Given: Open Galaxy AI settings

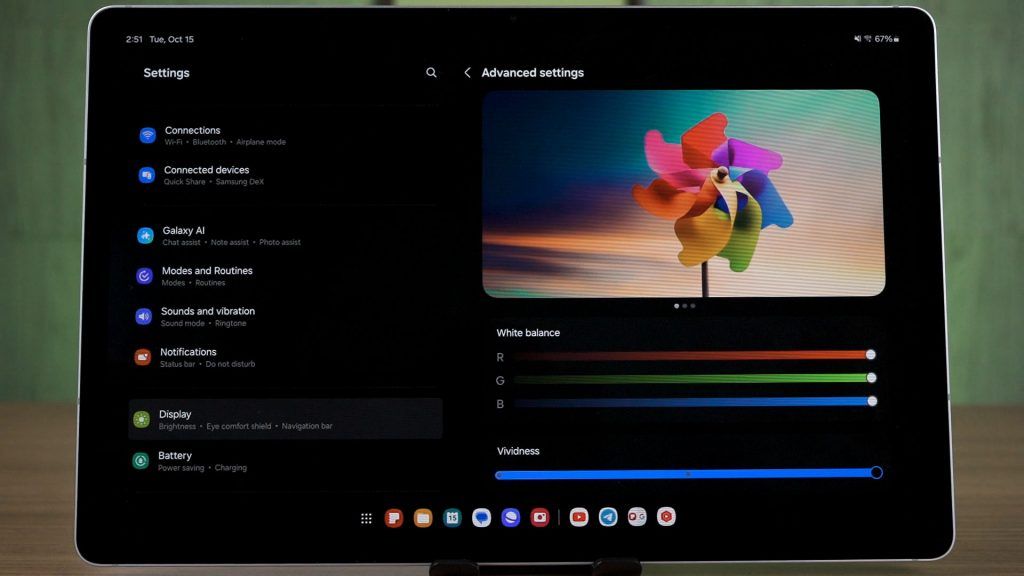Looking at the screenshot, I should tap(286, 235).
